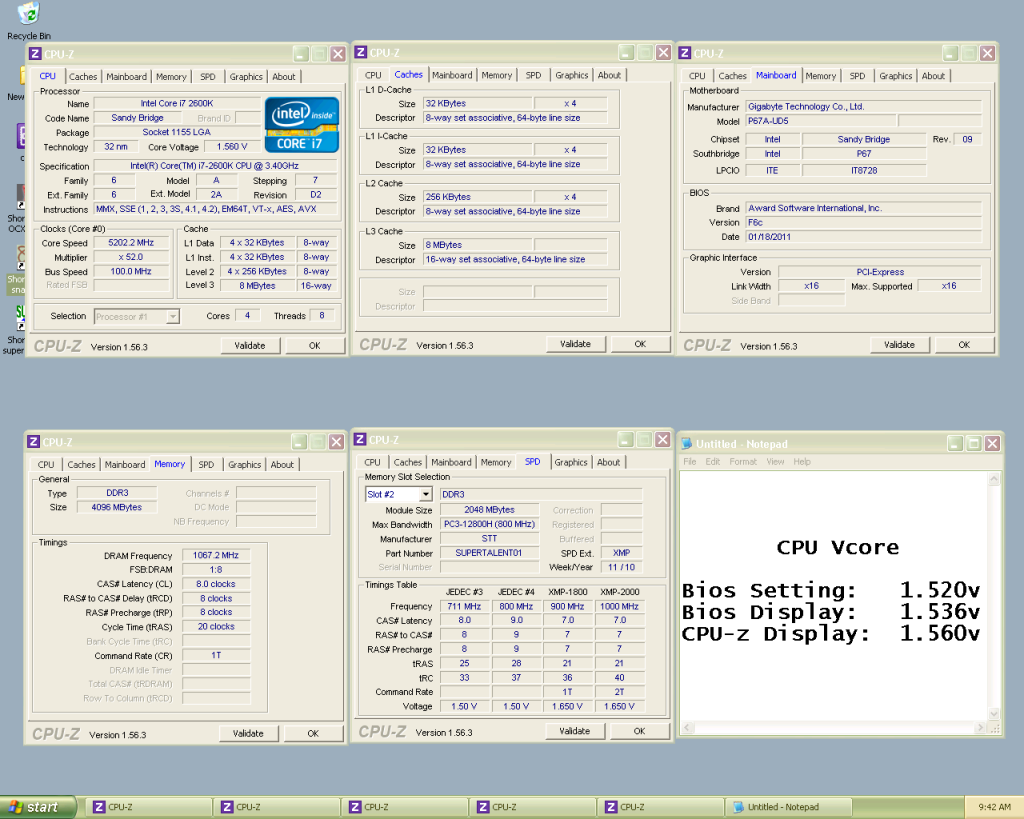Switch to the Caches tab in the CPU window
This screenshot has width=1024, height=819.
pyautogui.click(x=83, y=76)
